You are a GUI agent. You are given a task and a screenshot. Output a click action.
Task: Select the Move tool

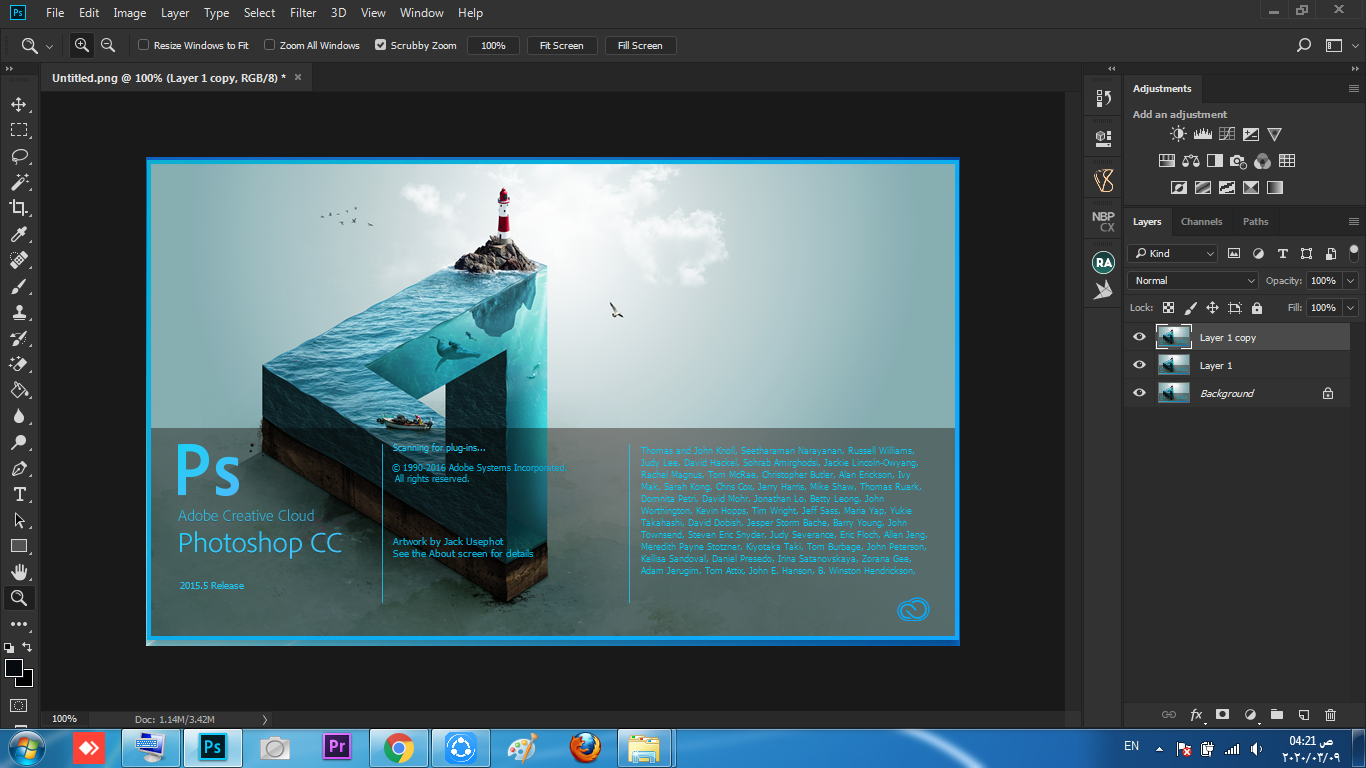coord(19,104)
